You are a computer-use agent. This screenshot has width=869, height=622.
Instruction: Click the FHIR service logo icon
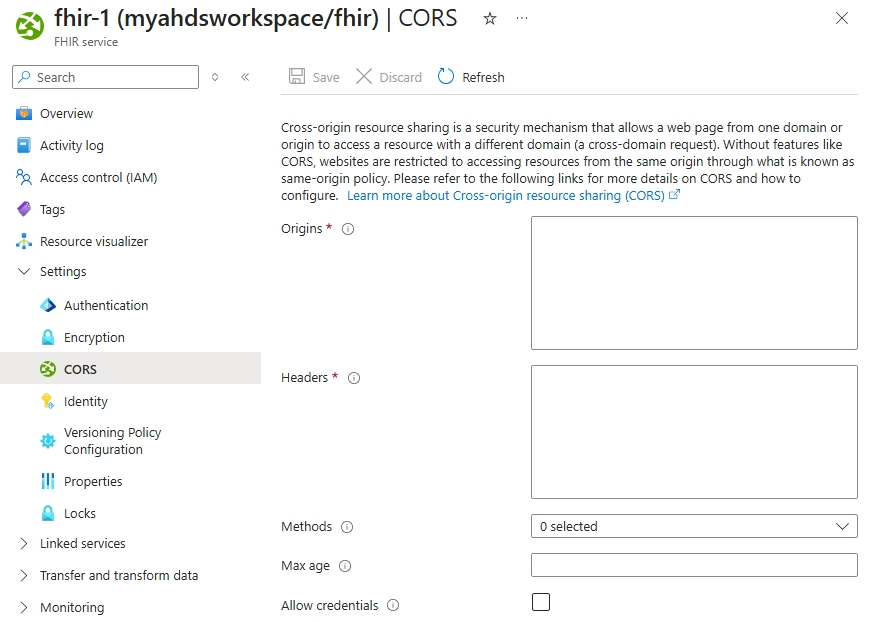tap(30, 26)
